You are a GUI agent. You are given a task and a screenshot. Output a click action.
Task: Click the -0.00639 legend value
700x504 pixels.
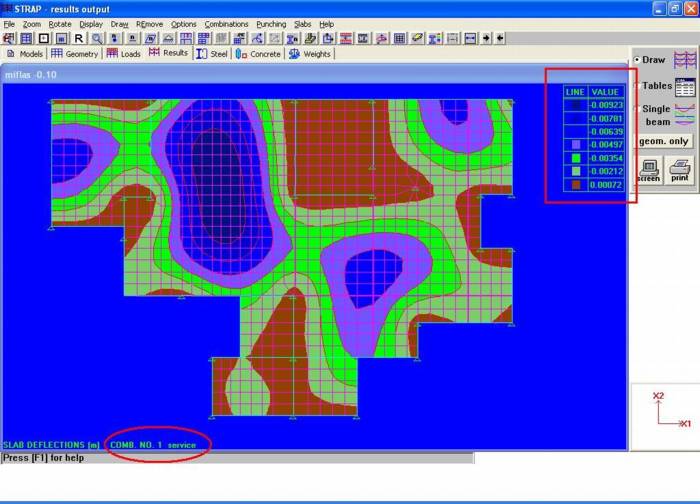pos(606,132)
